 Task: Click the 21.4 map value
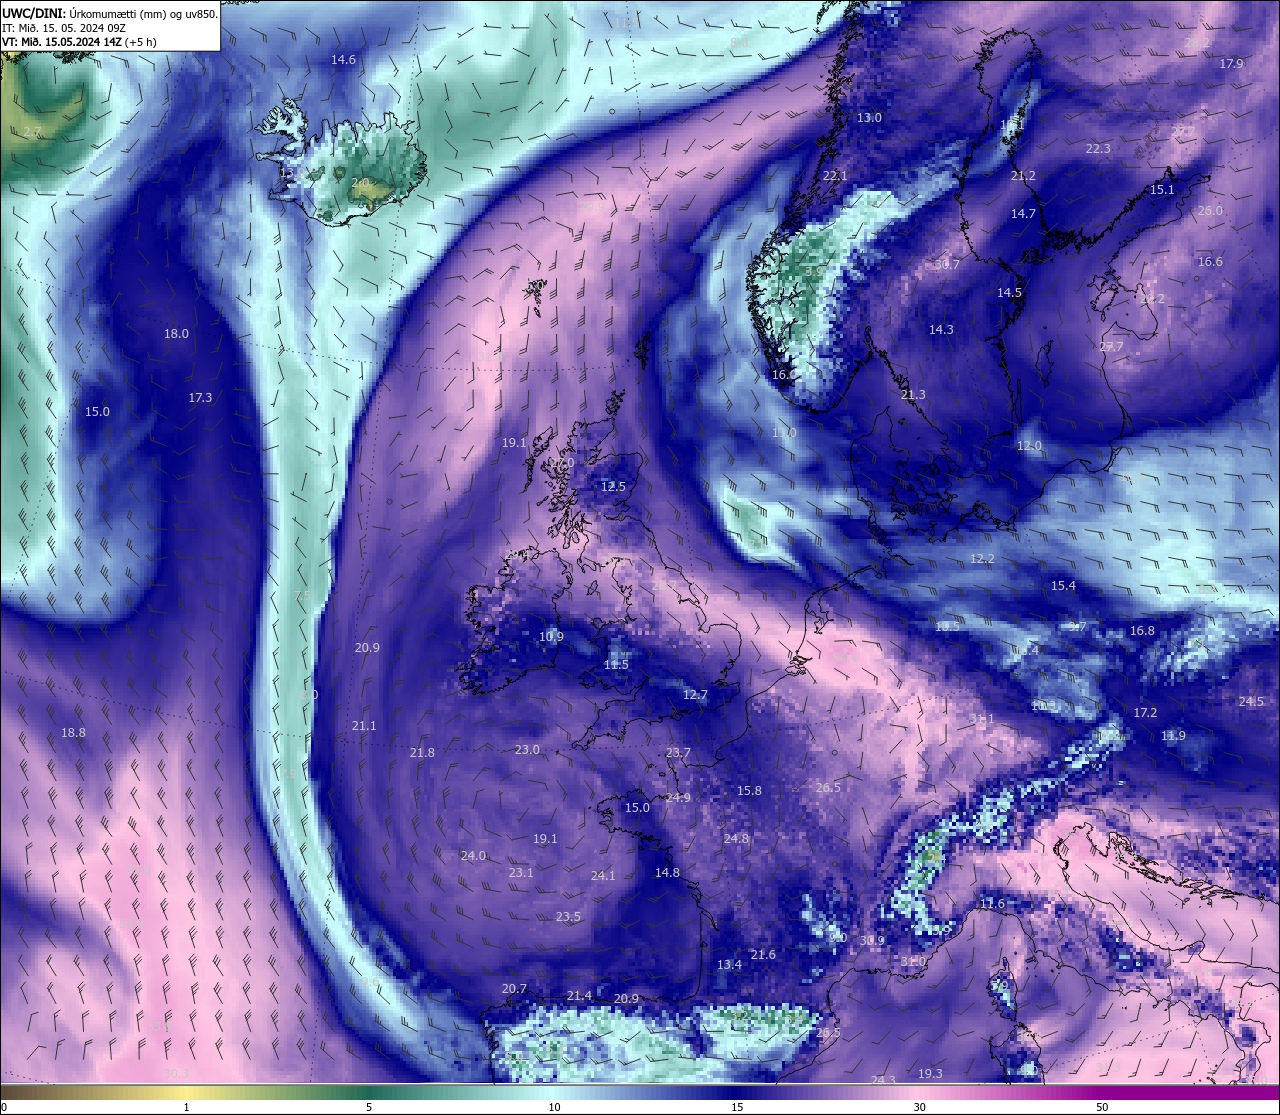[579, 996]
